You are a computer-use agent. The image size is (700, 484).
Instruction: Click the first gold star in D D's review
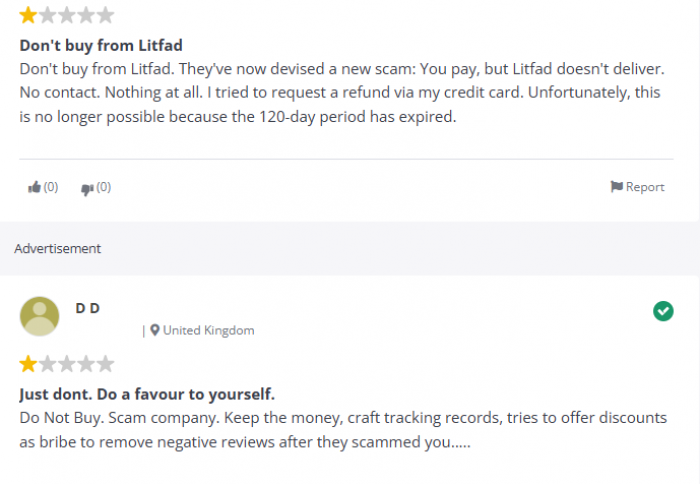point(28,364)
